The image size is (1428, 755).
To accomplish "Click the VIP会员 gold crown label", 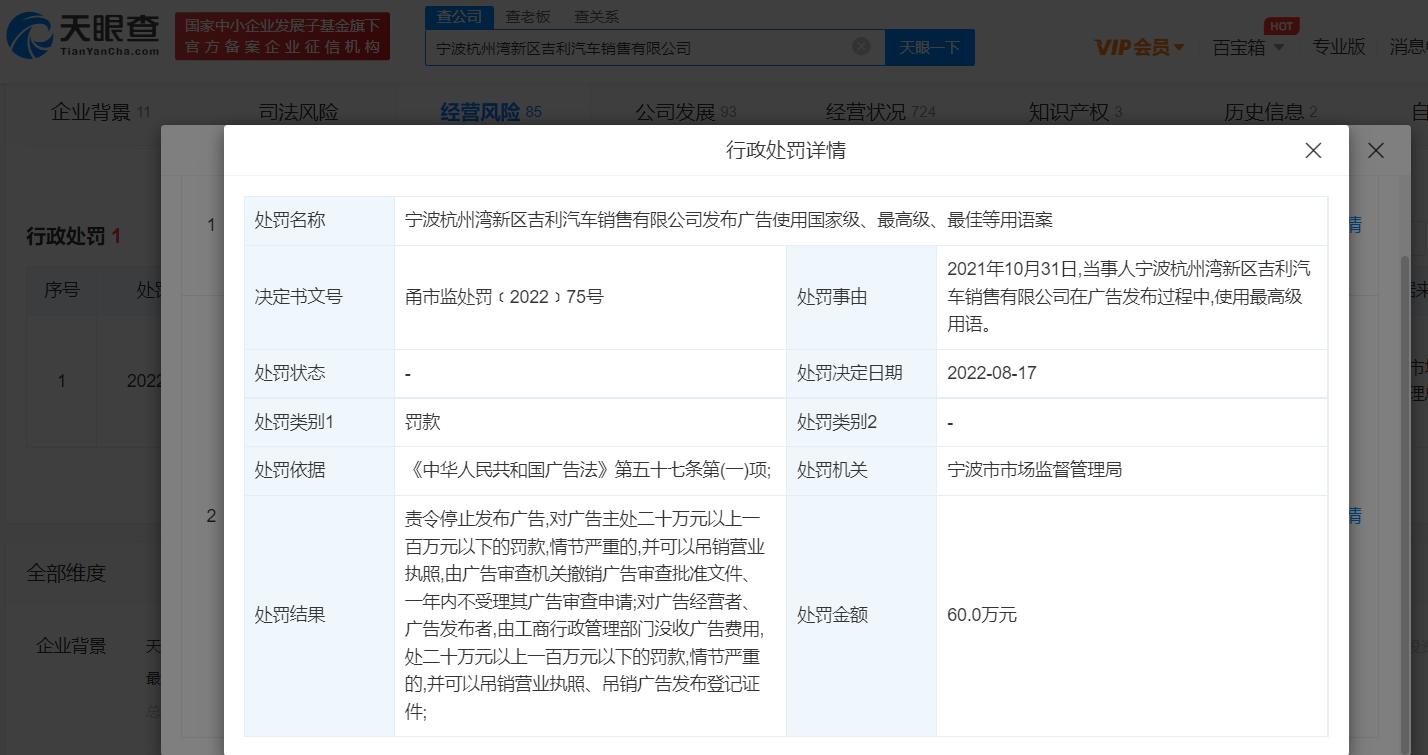I will pyautogui.click(x=1131, y=46).
